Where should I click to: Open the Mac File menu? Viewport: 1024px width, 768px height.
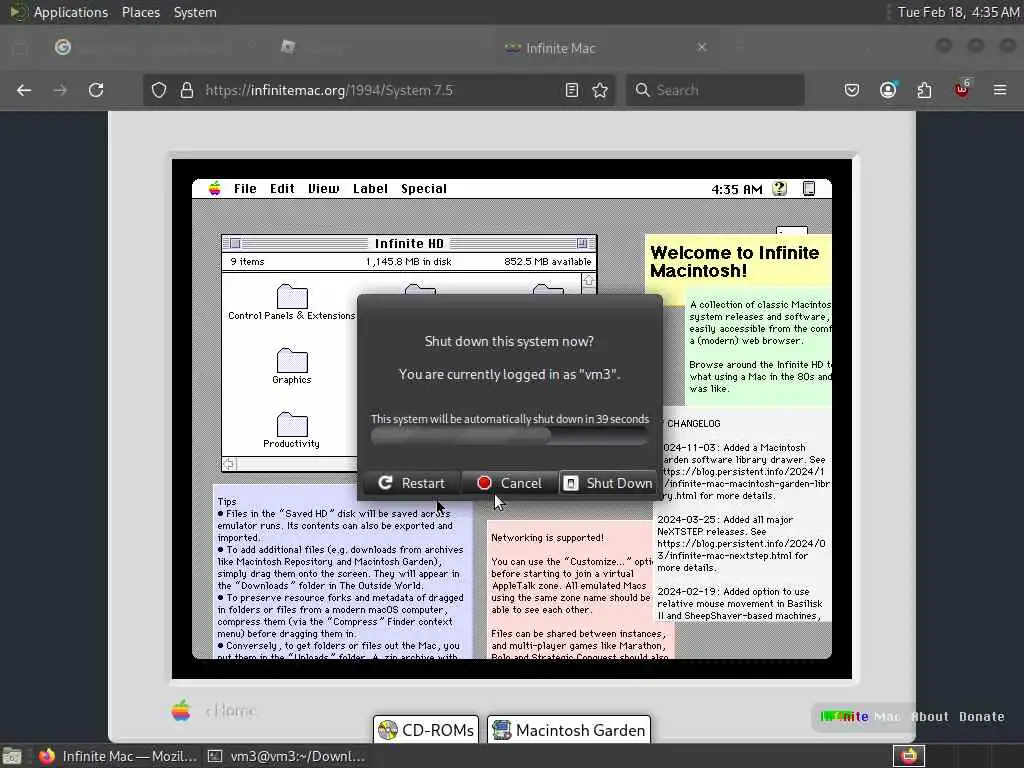[245, 189]
